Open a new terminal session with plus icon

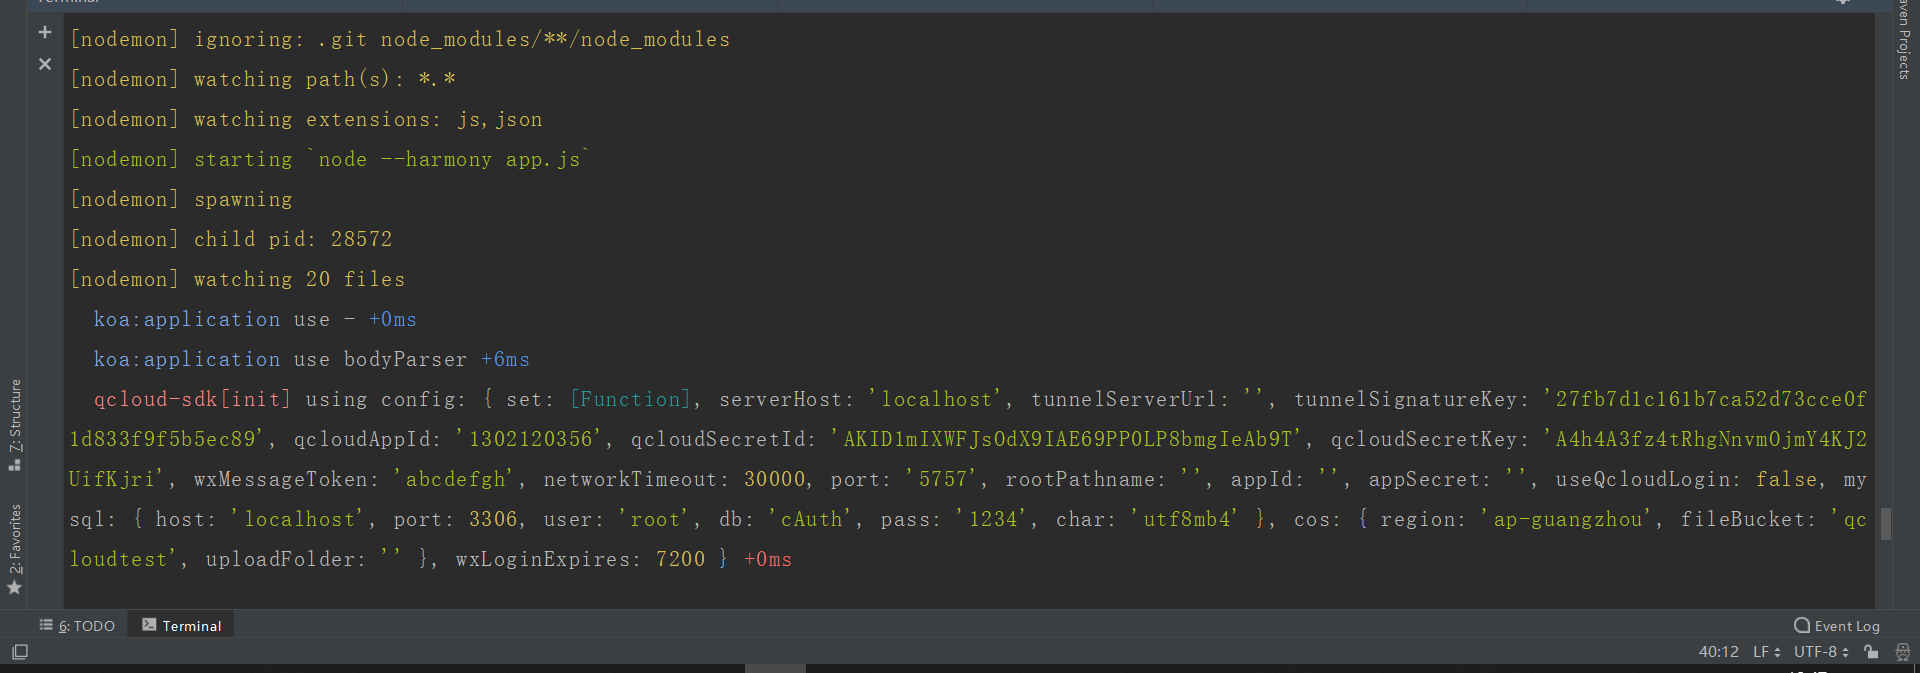coord(45,32)
